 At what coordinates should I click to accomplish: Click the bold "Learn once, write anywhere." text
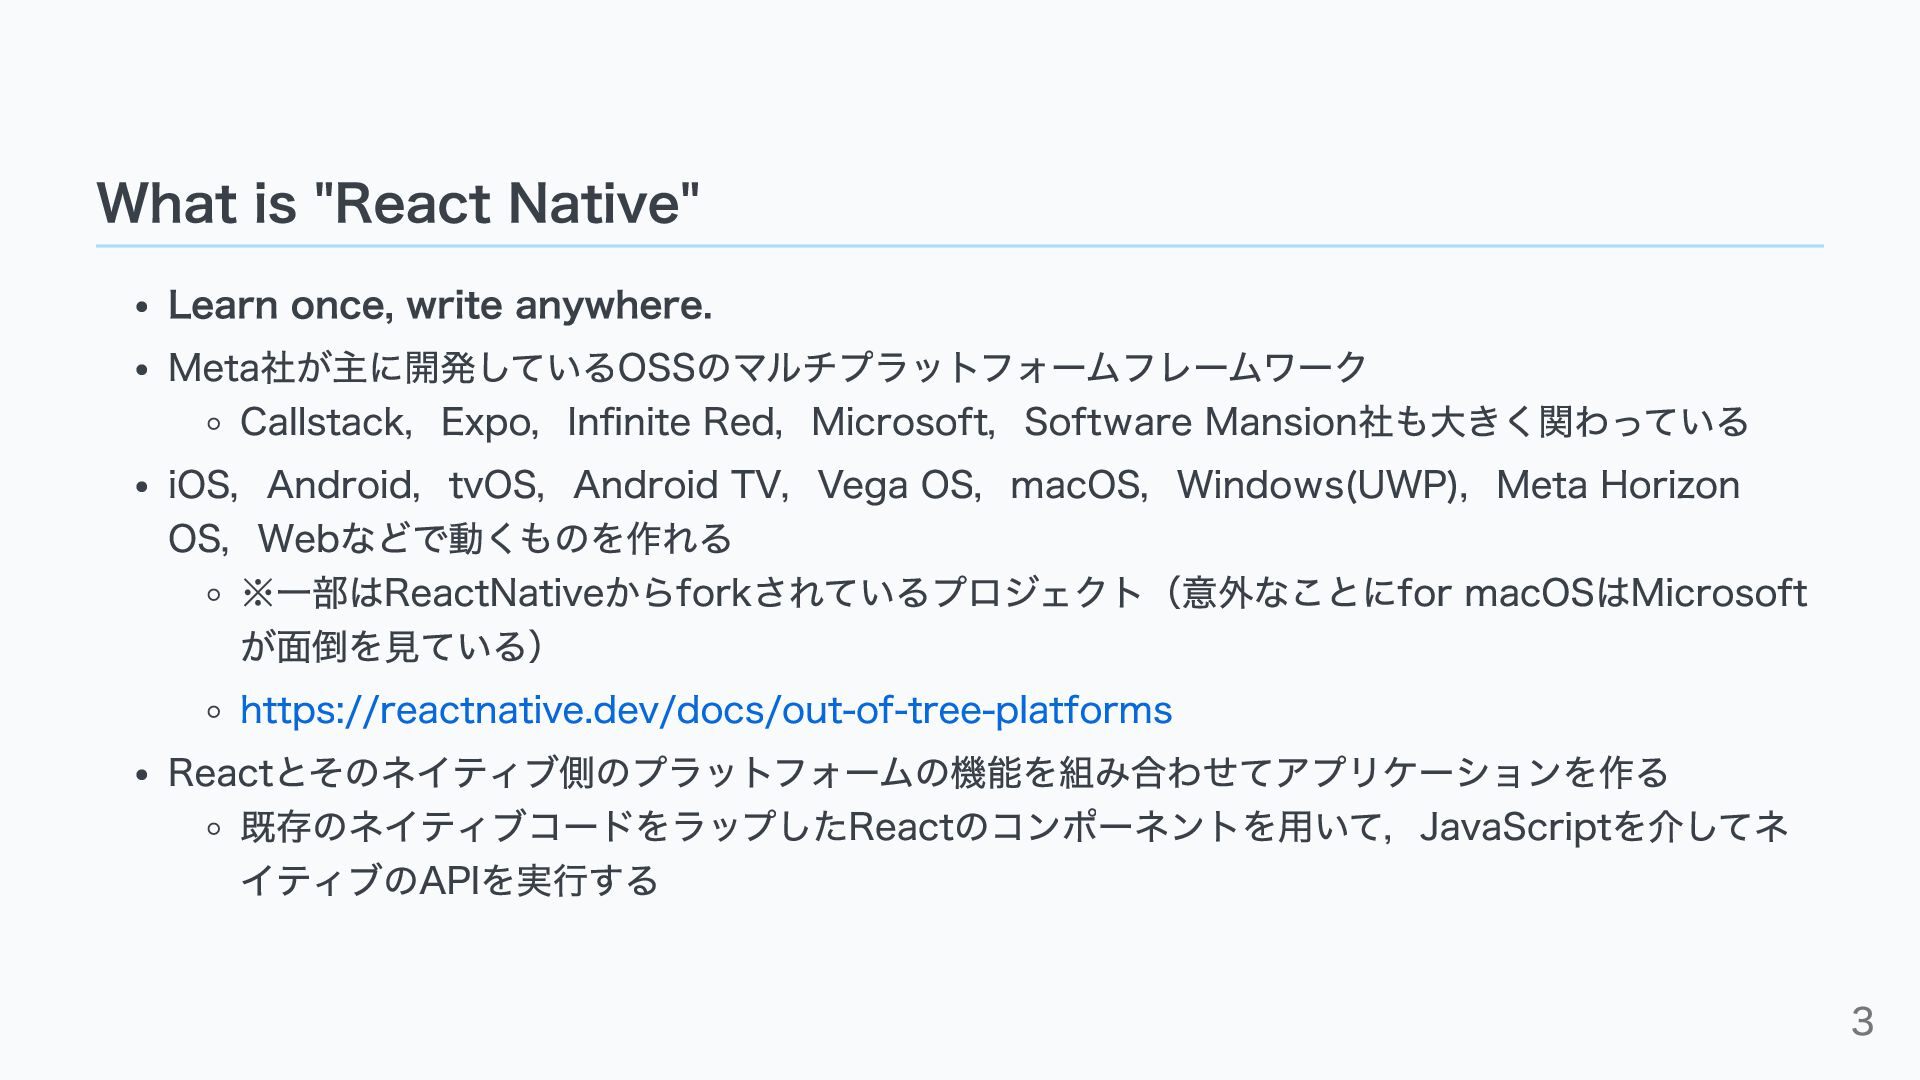pos(440,305)
